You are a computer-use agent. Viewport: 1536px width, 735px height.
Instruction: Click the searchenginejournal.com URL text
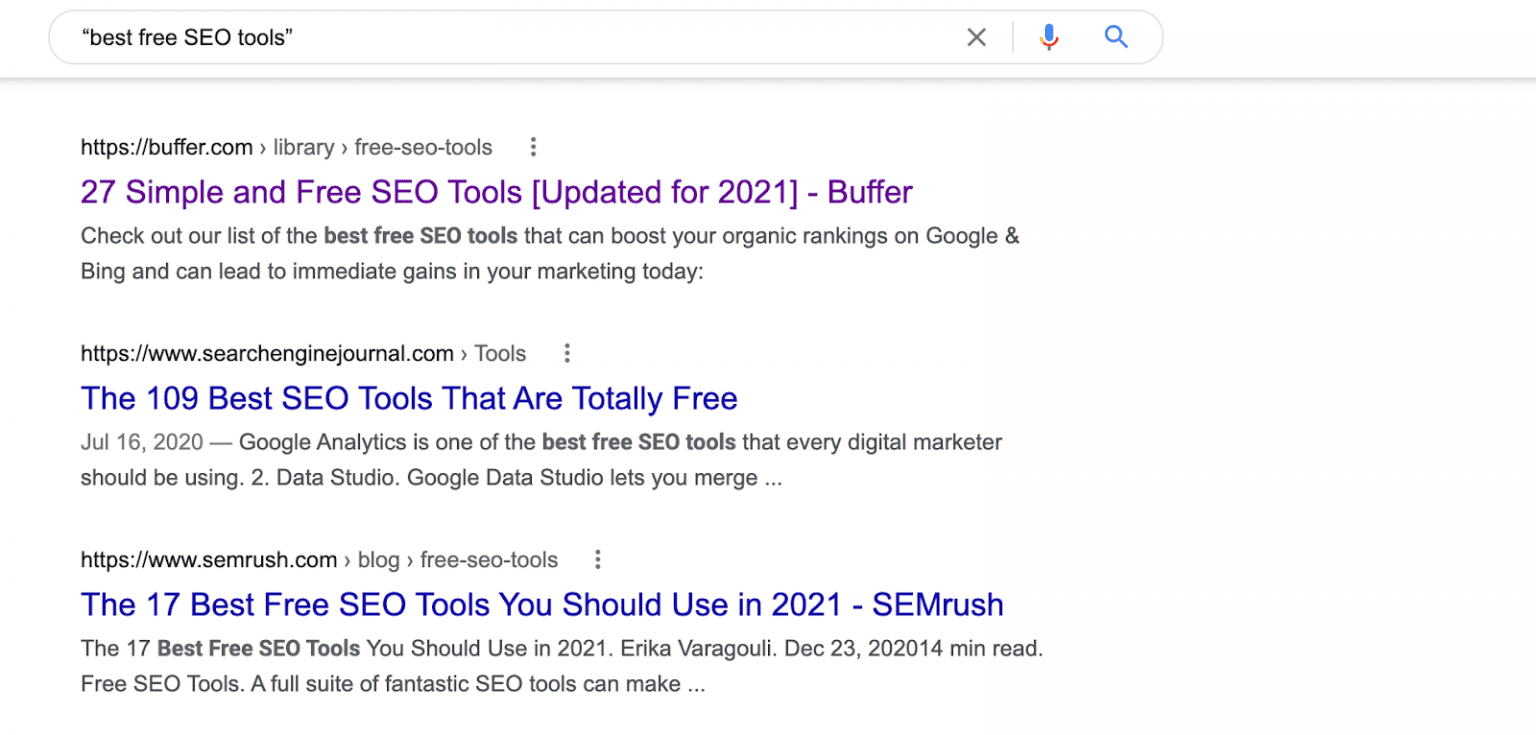click(x=266, y=353)
